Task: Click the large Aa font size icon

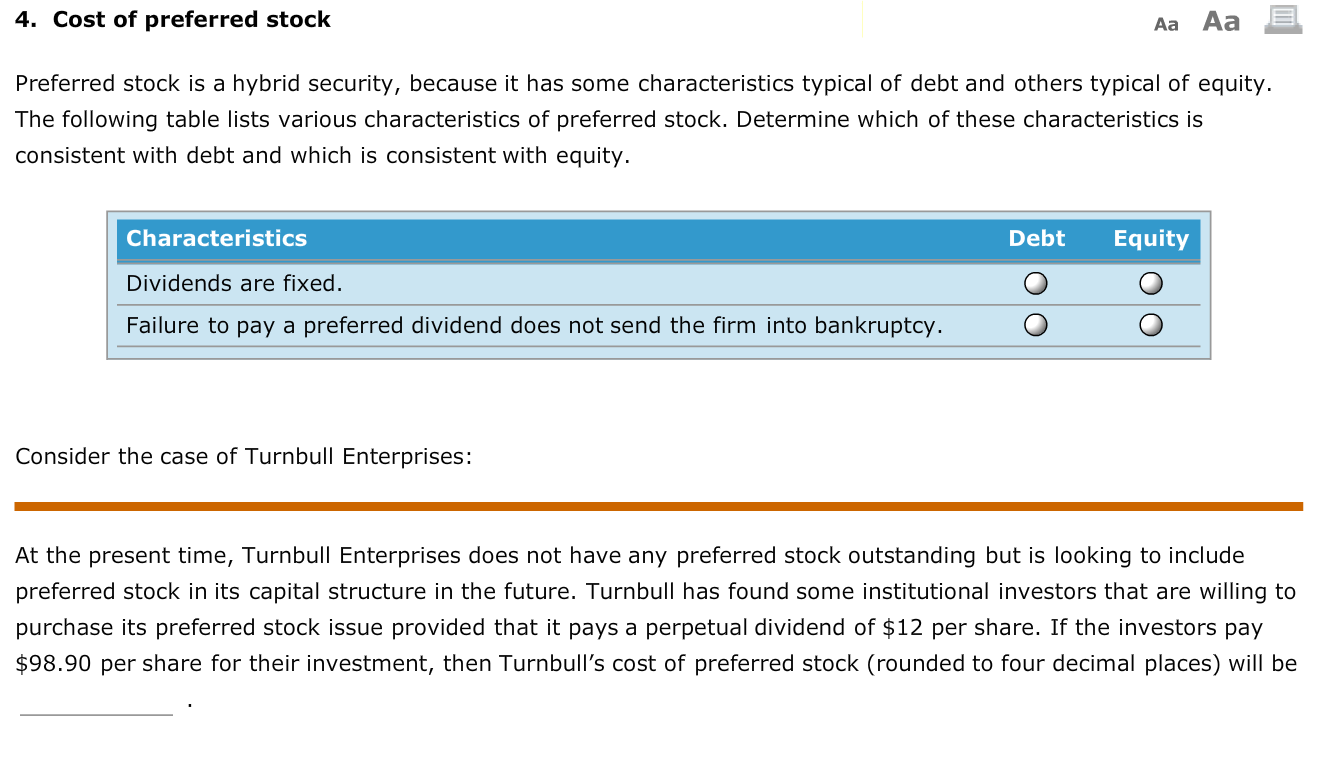Action: [x=1219, y=20]
